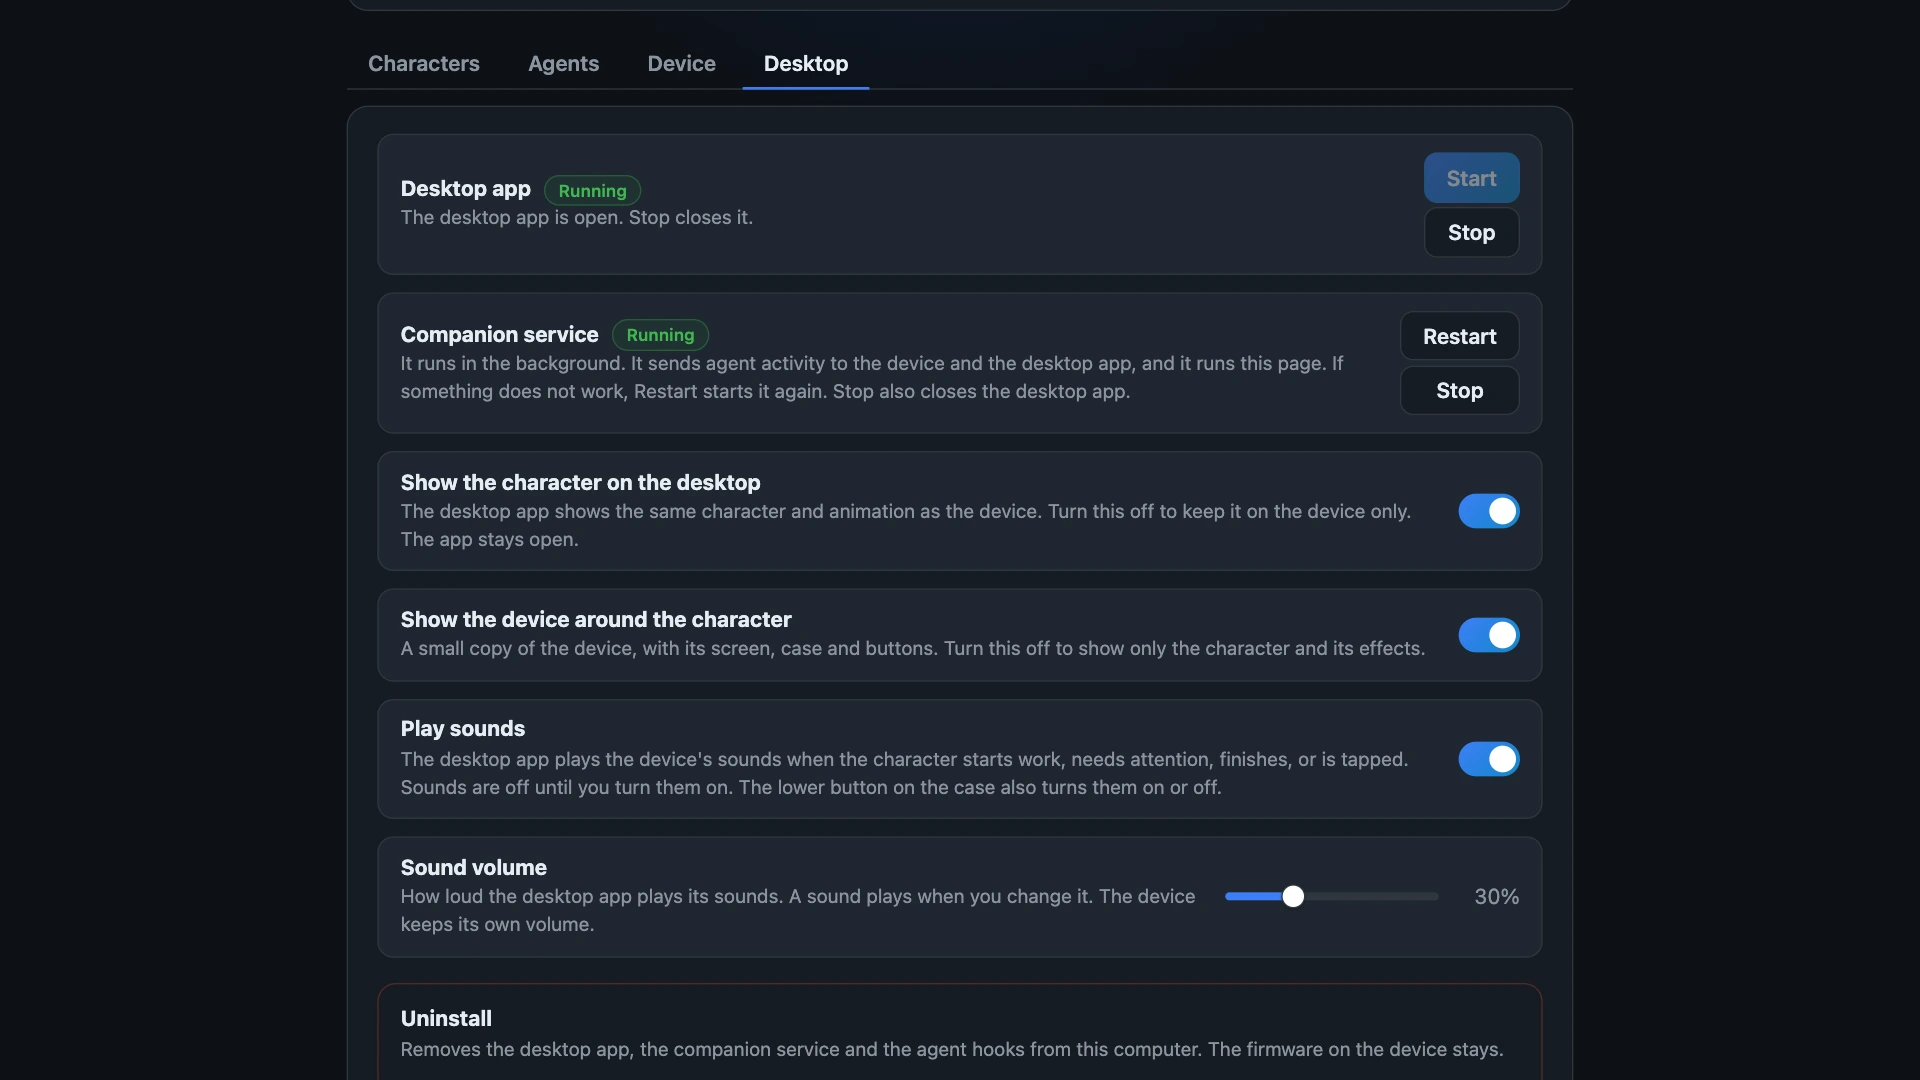
Task: Select the Device tab
Action: click(x=681, y=63)
